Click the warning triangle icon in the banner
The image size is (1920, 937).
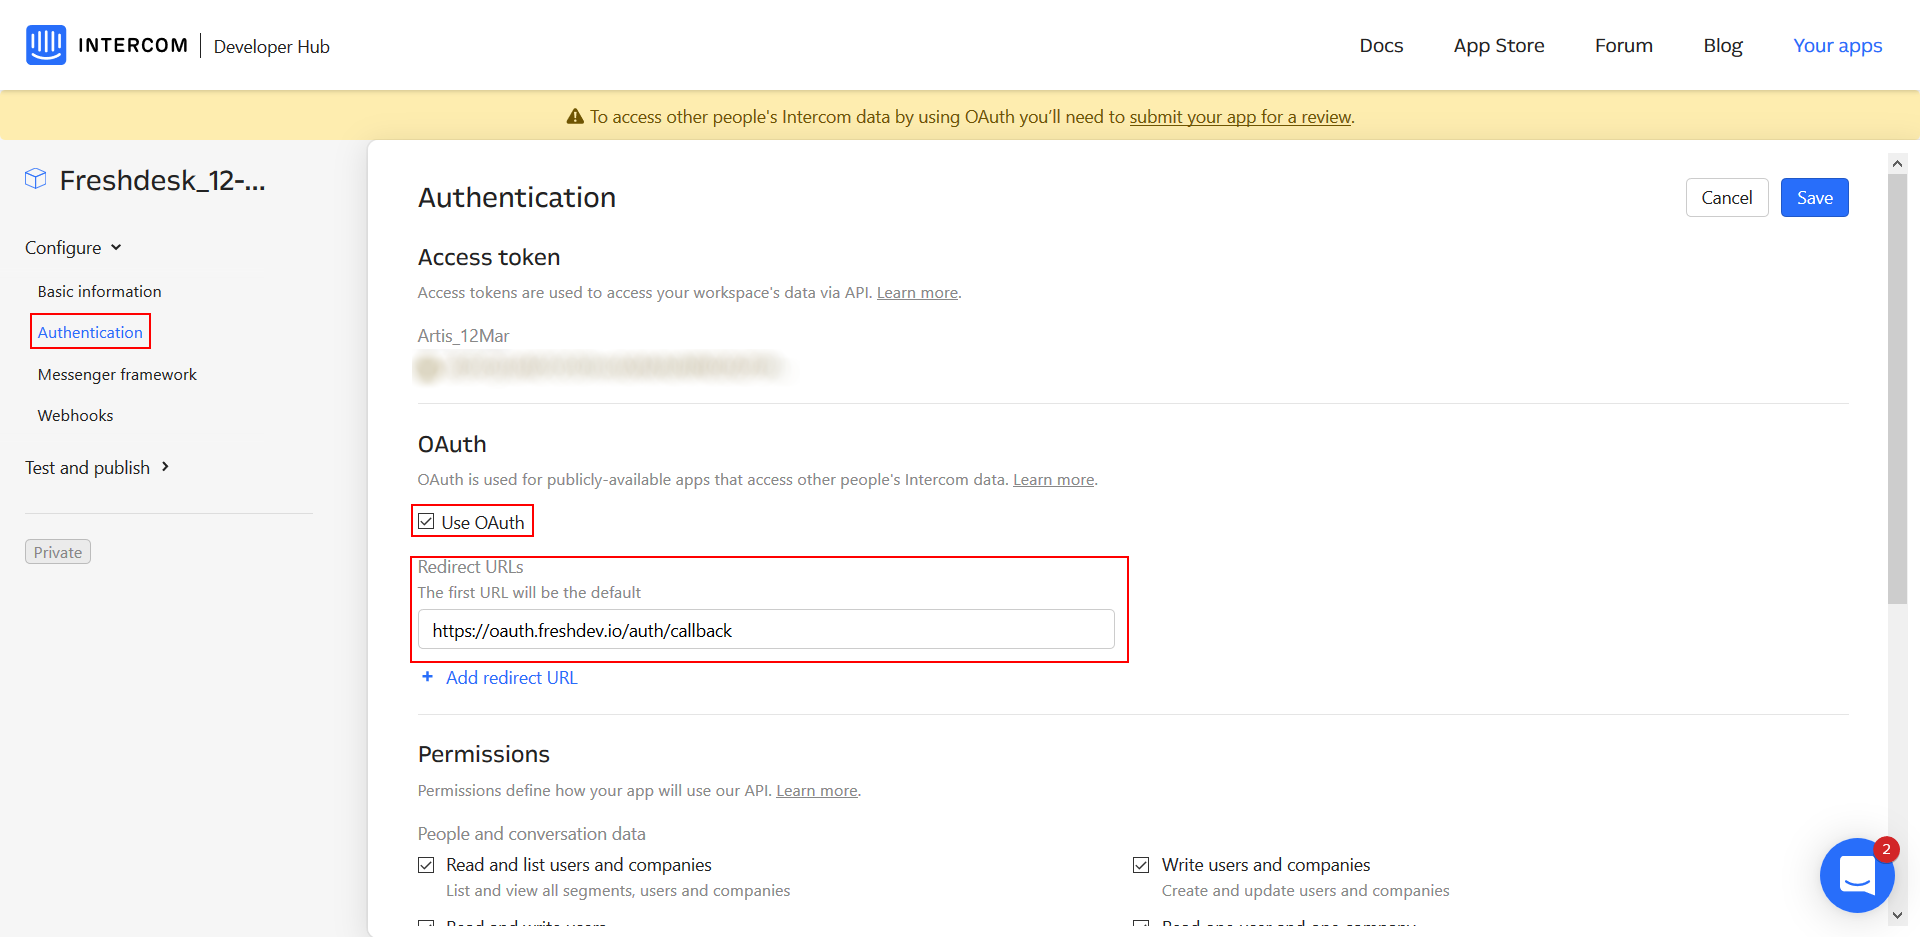tap(575, 117)
